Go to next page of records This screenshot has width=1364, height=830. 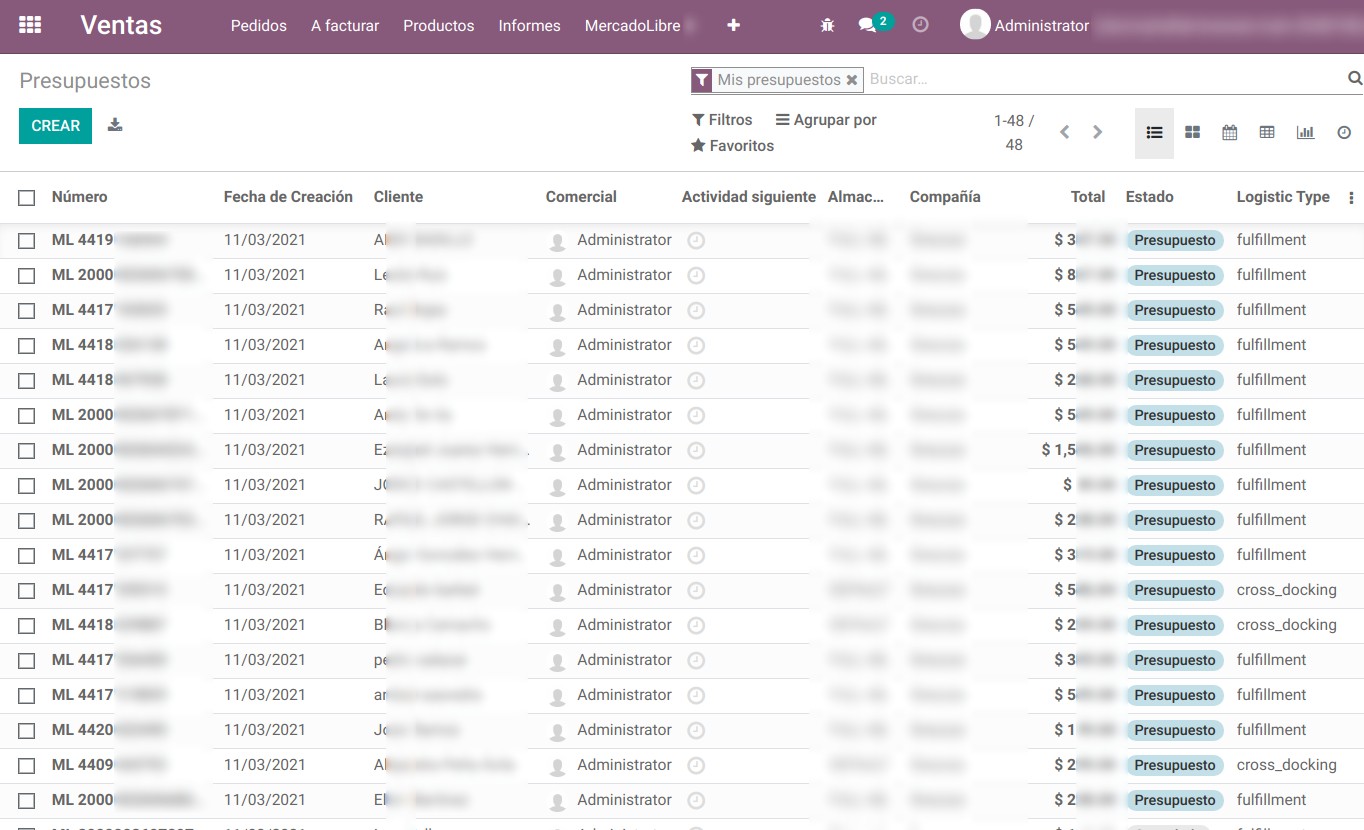(1097, 132)
